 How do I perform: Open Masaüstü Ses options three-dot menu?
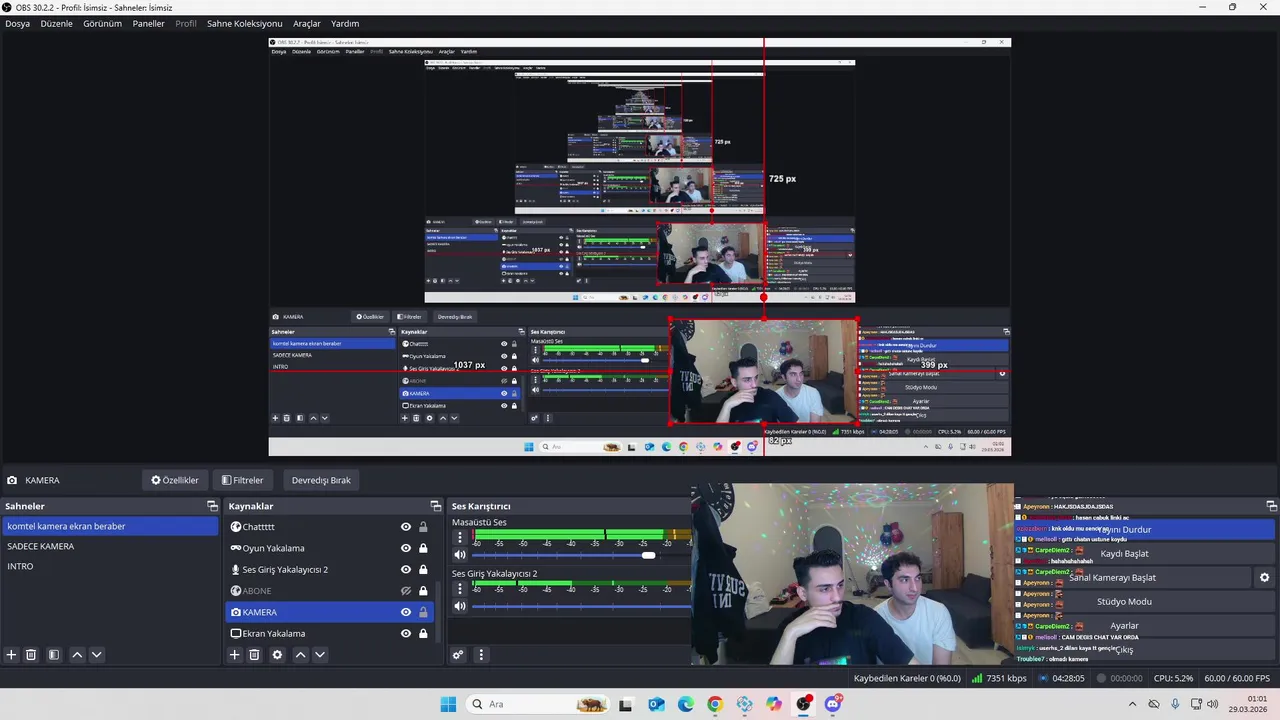[460, 537]
